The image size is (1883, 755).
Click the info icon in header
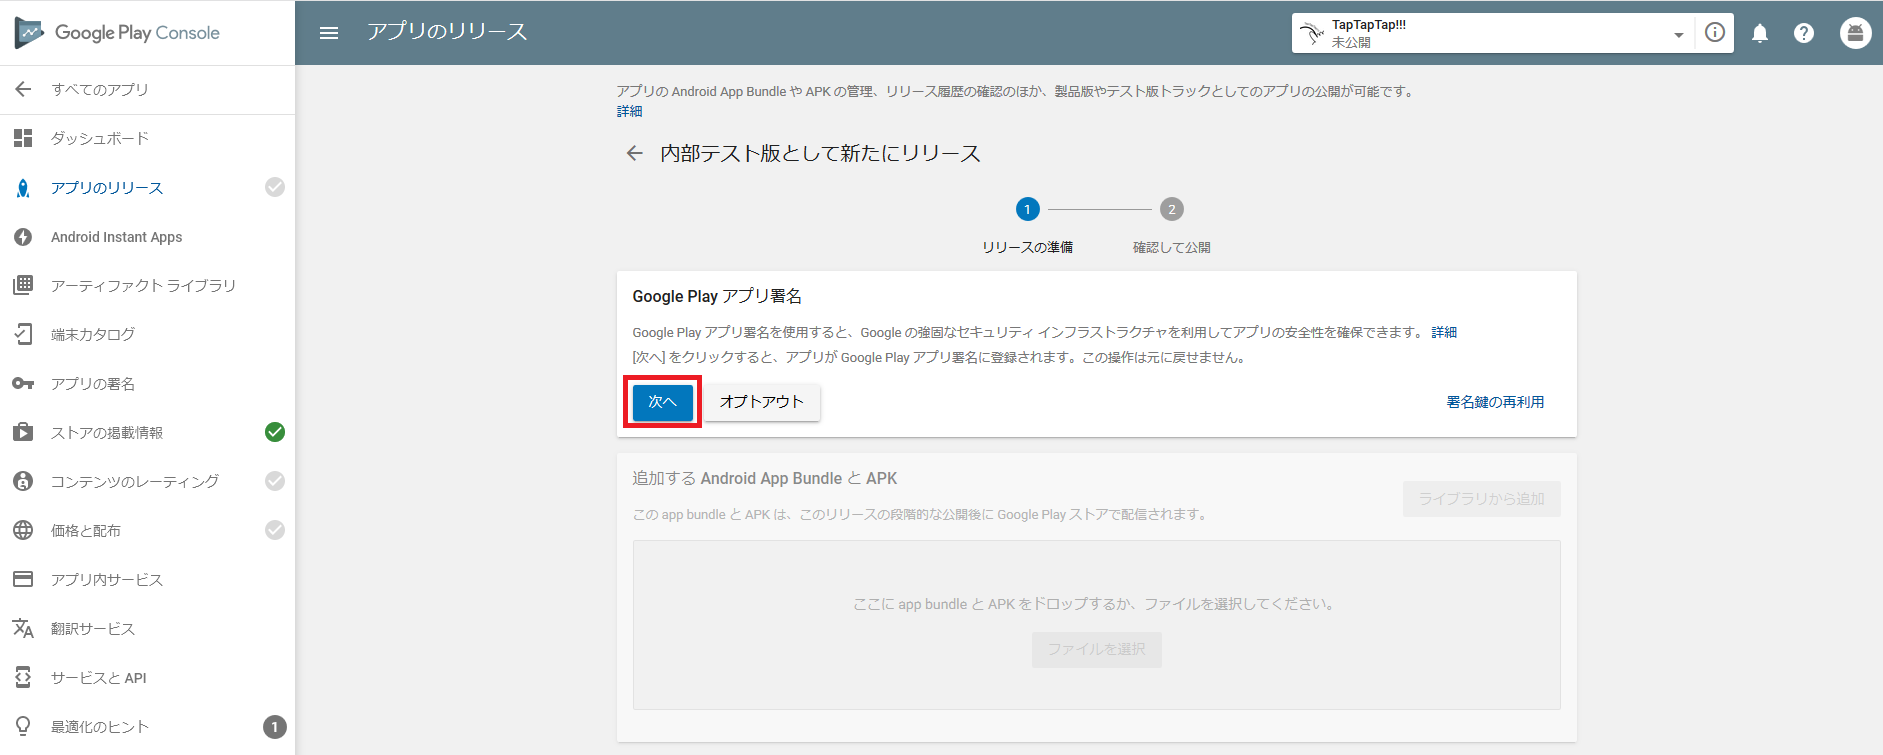pyautogui.click(x=1715, y=33)
